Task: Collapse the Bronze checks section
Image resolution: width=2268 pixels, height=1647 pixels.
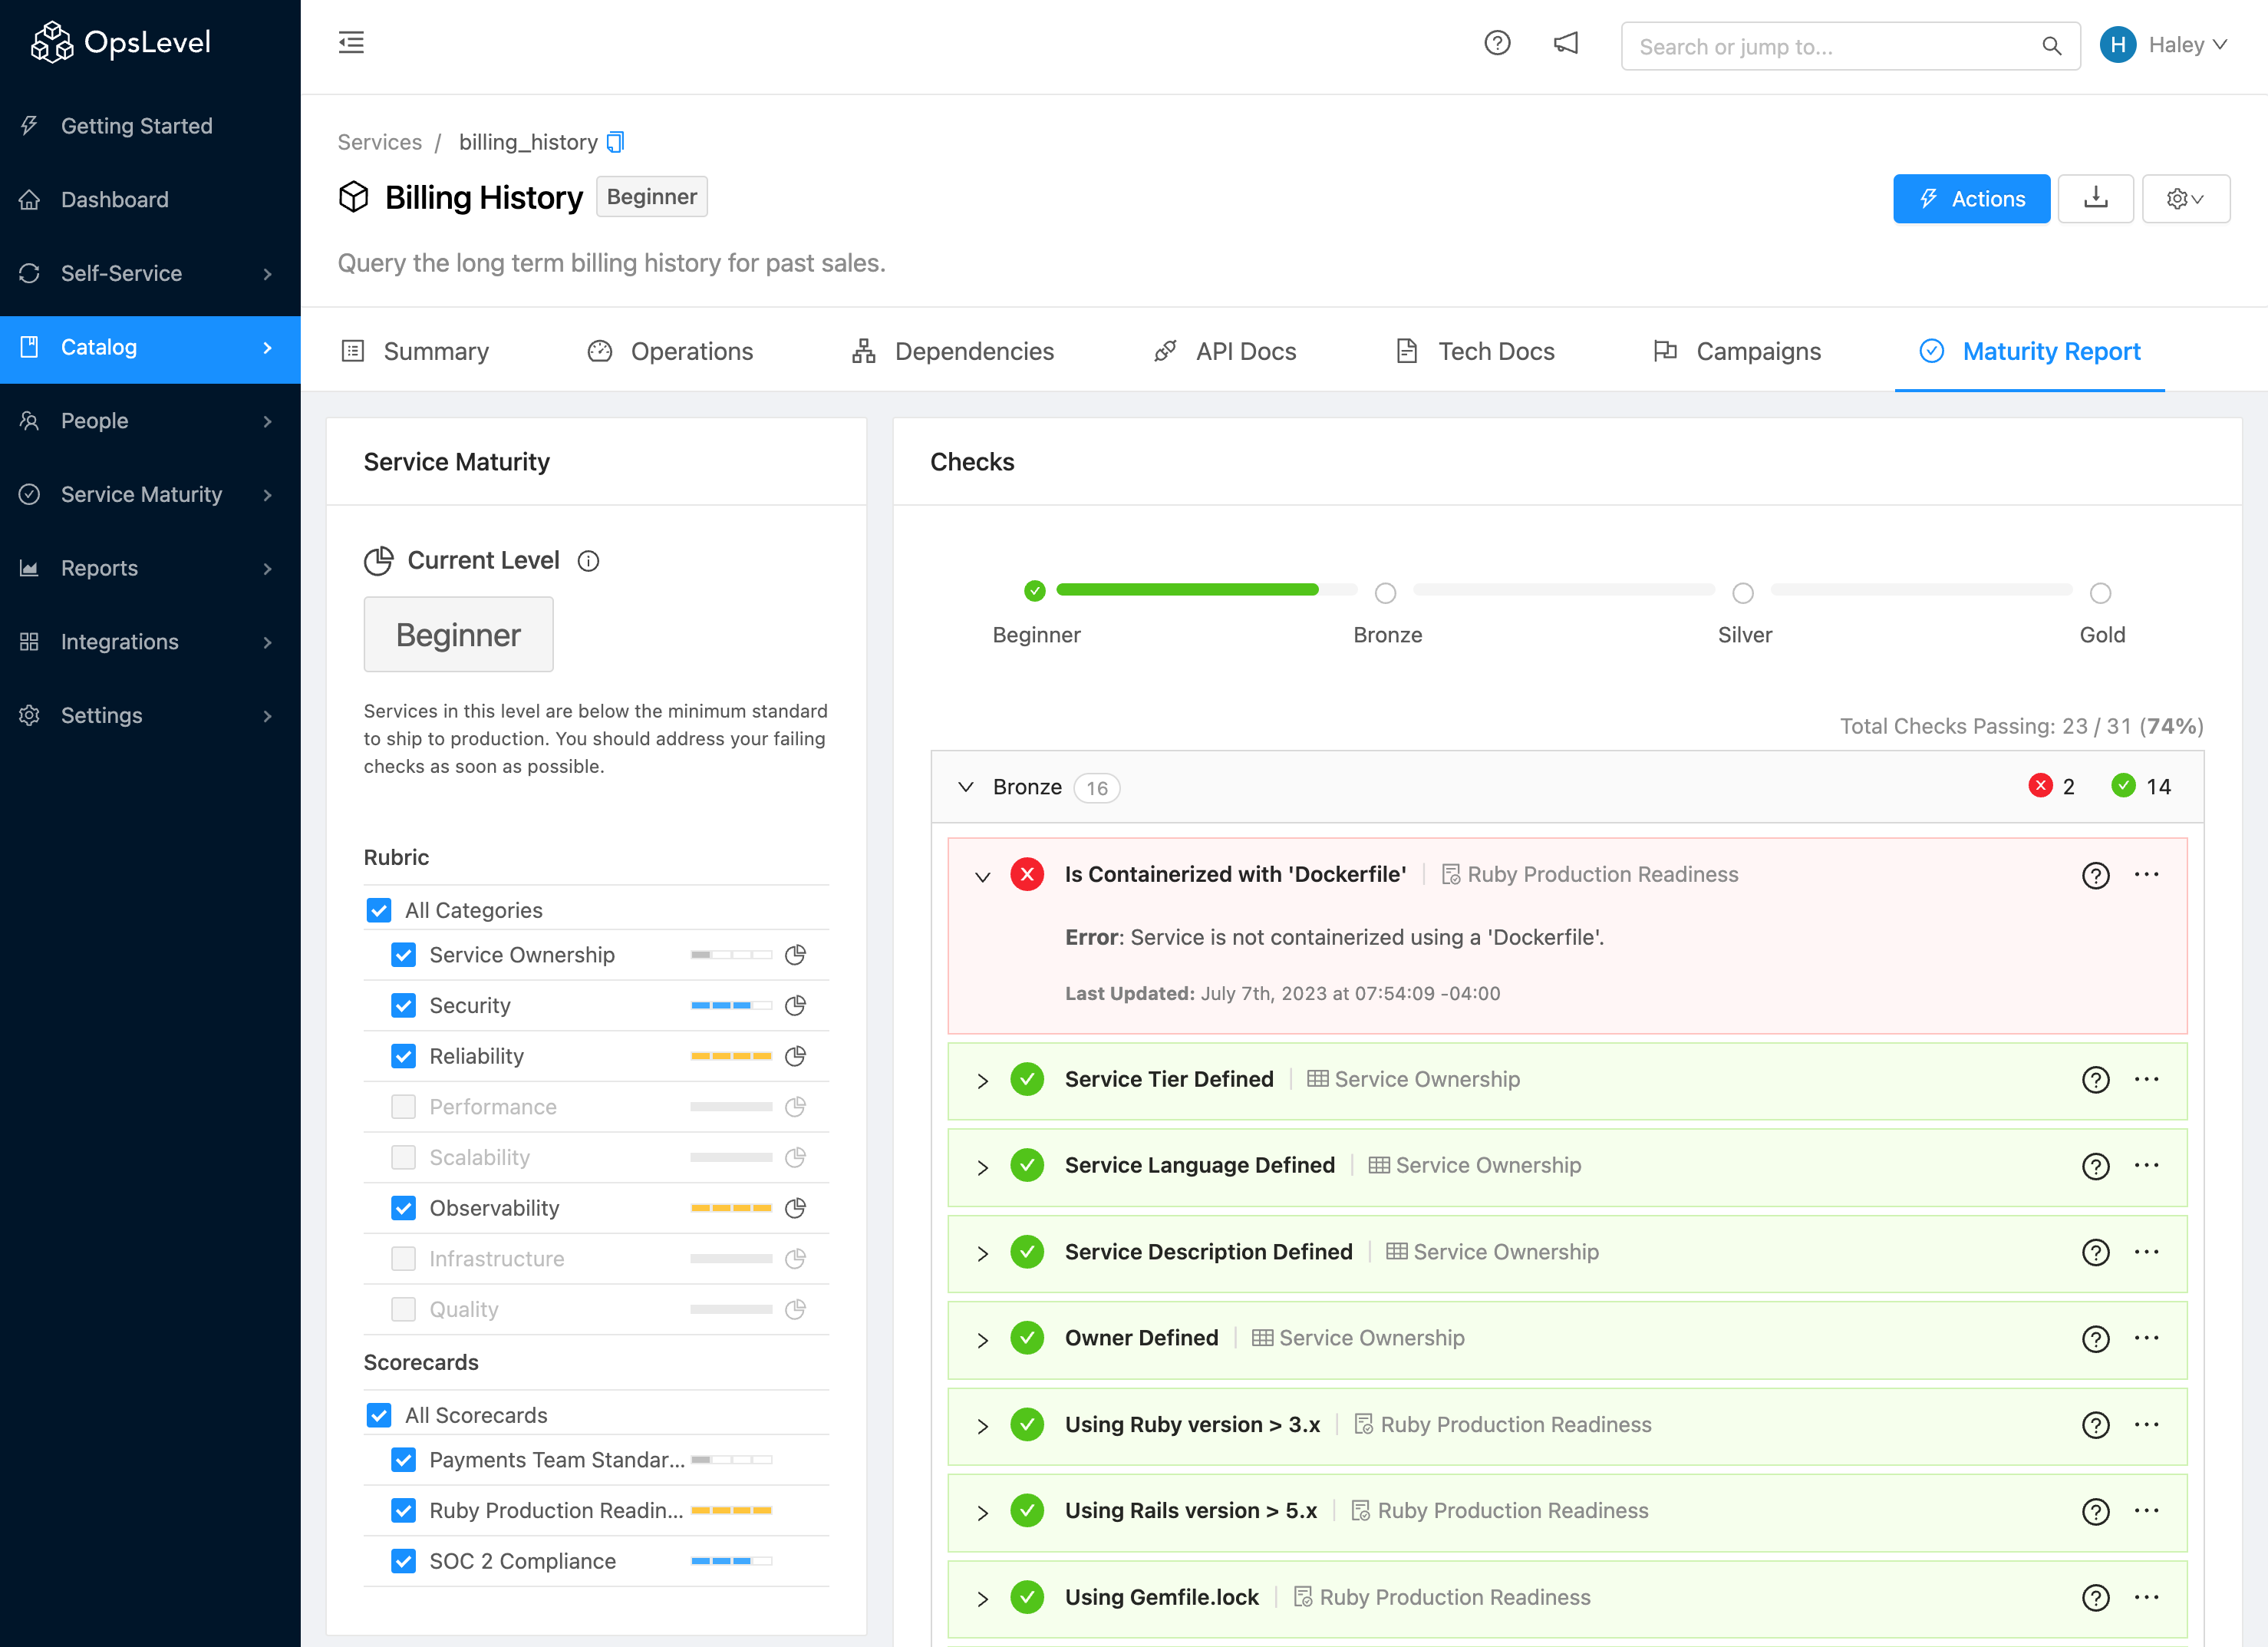Action: pos(965,787)
